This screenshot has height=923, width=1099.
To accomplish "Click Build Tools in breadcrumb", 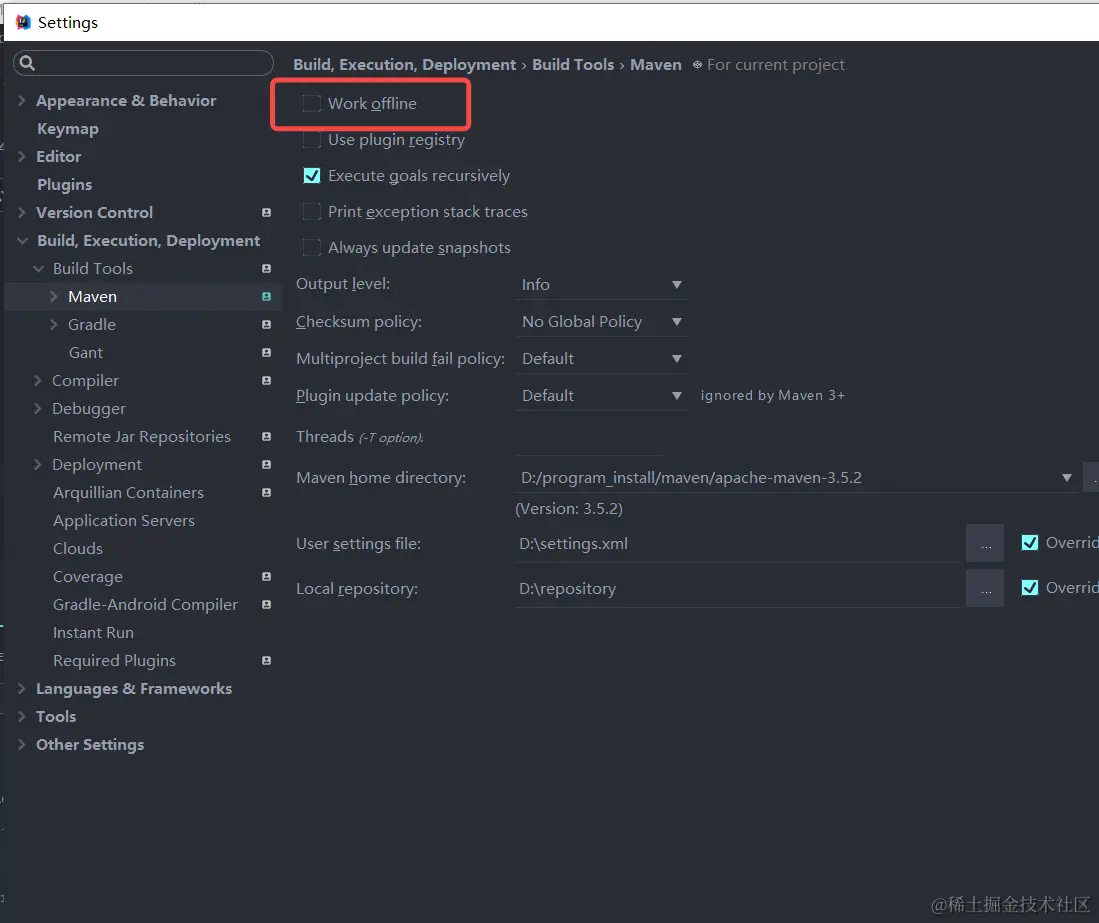I will pos(573,64).
